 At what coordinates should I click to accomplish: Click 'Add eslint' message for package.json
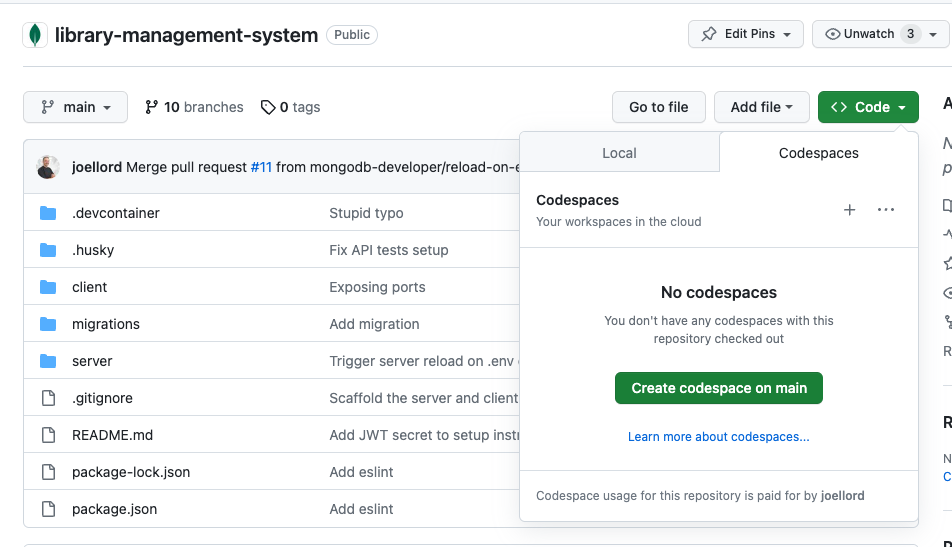tap(361, 509)
